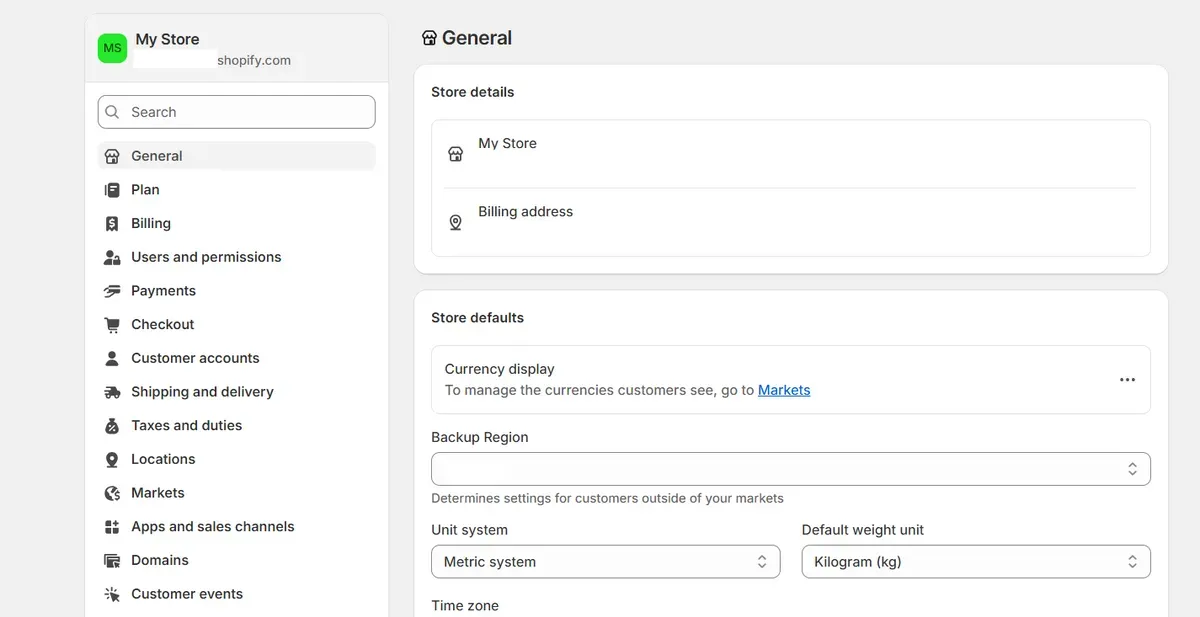Click the Markets globe icon

112,493
